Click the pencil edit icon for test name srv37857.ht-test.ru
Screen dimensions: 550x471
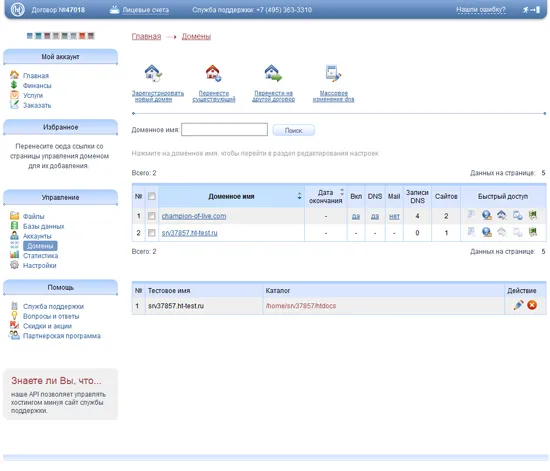tap(518, 305)
